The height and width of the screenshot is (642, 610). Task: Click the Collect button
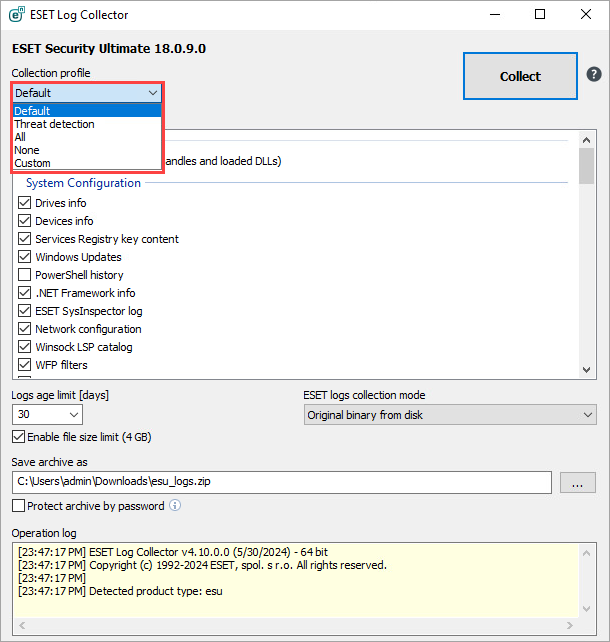tap(520, 76)
